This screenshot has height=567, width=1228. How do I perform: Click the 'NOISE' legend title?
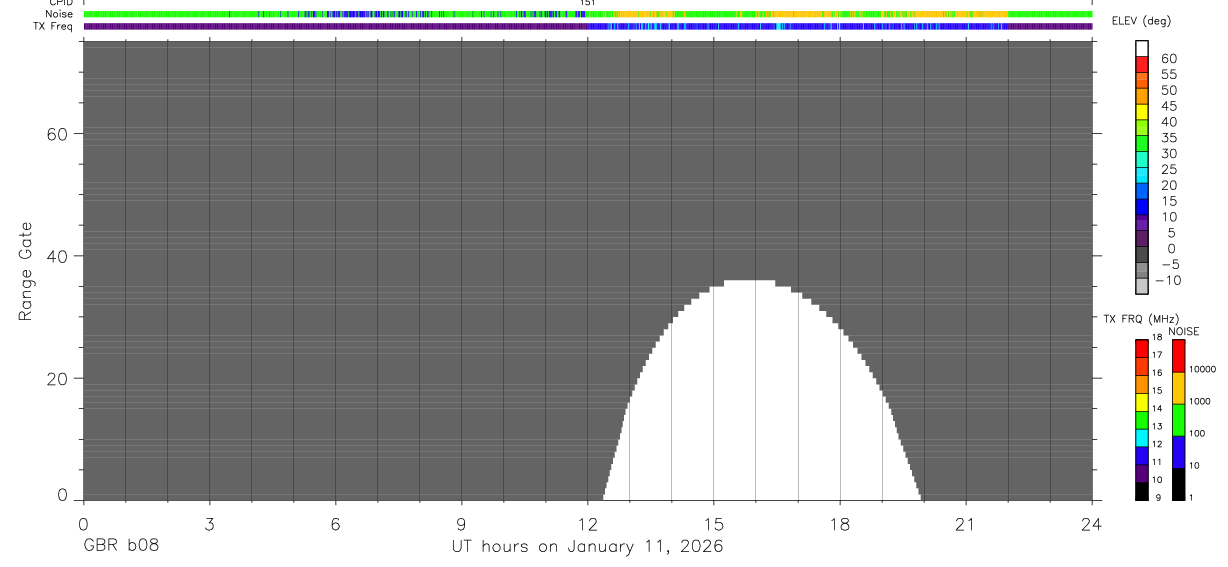click(1184, 331)
